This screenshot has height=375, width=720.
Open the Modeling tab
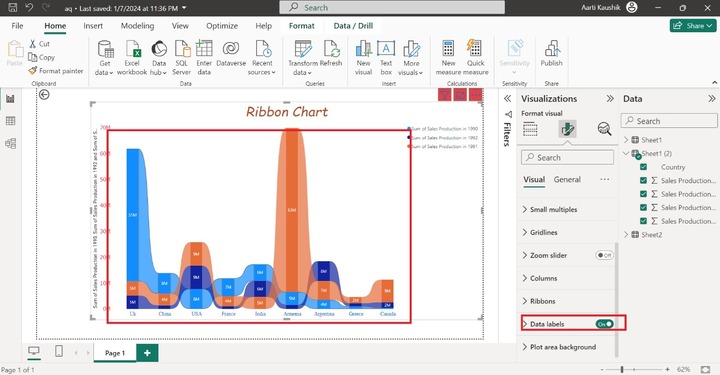[x=137, y=26]
